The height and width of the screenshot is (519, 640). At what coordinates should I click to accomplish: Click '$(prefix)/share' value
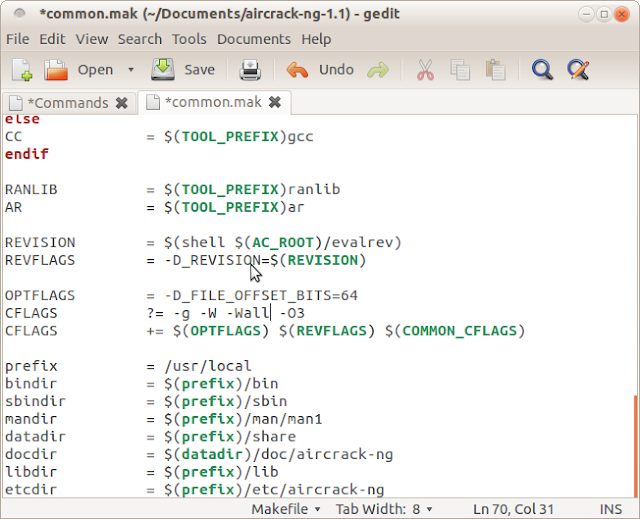coord(230,437)
